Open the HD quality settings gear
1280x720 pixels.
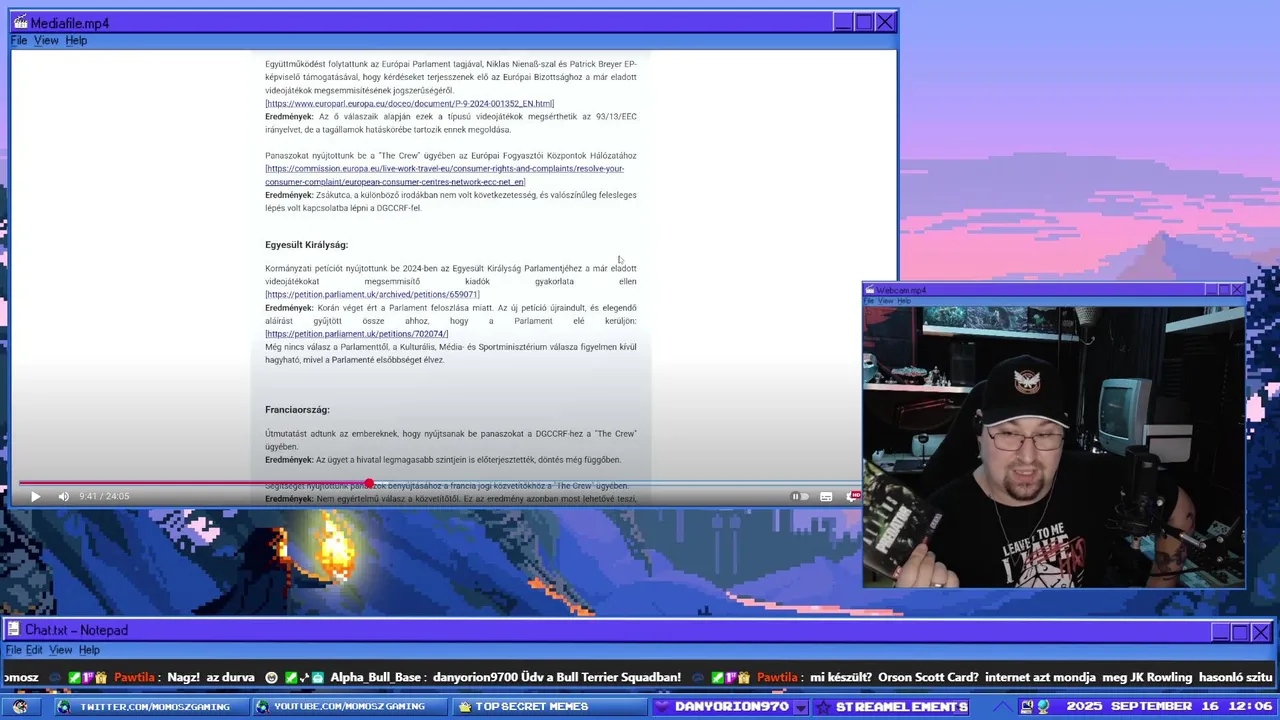pyautogui.click(x=853, y=496)
